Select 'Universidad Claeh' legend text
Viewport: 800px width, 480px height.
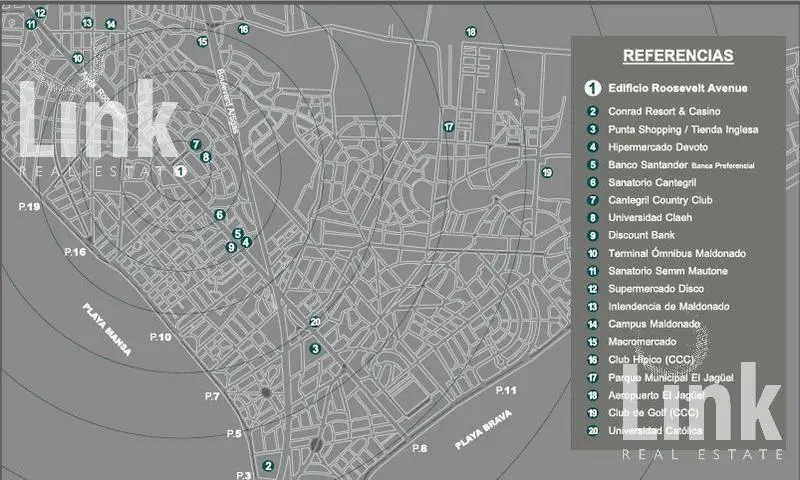pyautogui.click(x=650, y=217)
